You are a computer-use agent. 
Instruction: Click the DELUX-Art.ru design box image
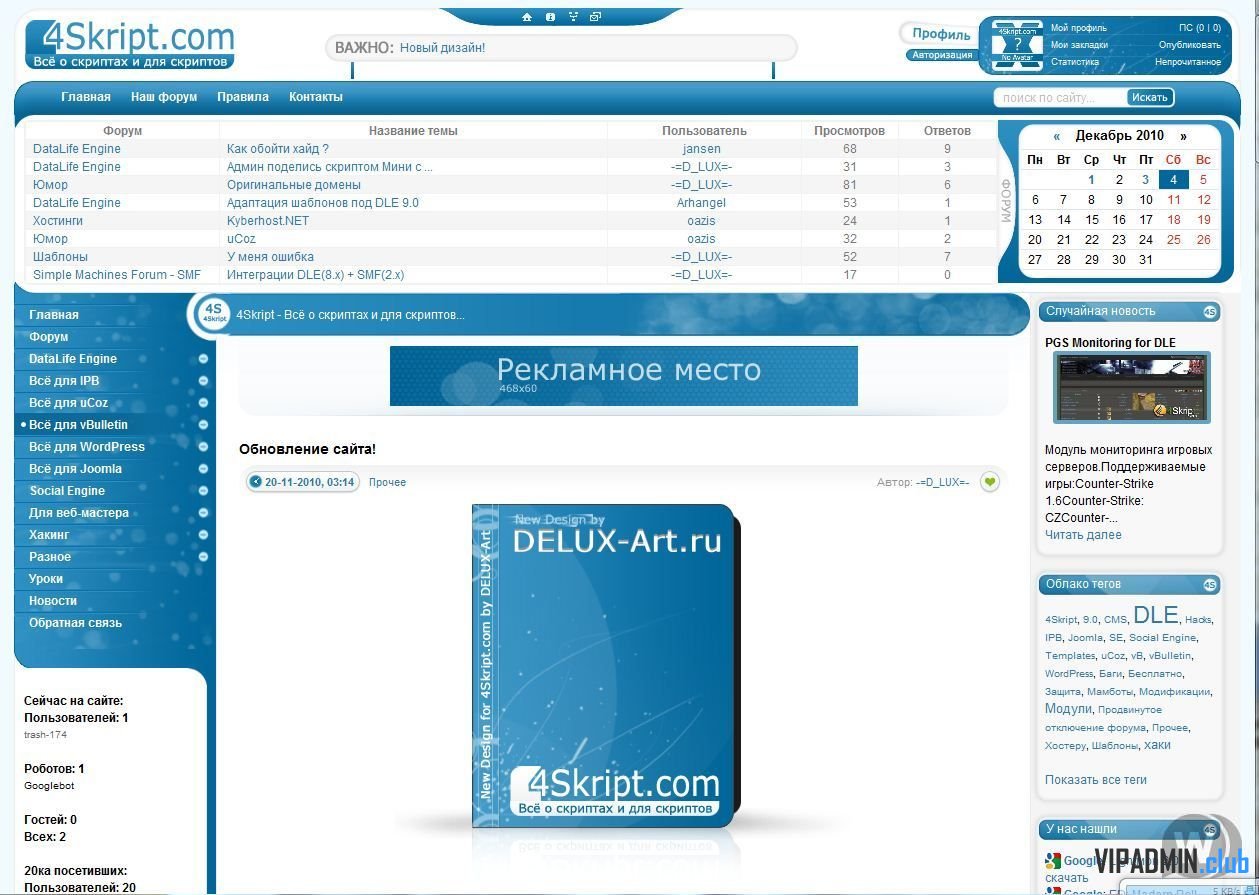[608, 666]
